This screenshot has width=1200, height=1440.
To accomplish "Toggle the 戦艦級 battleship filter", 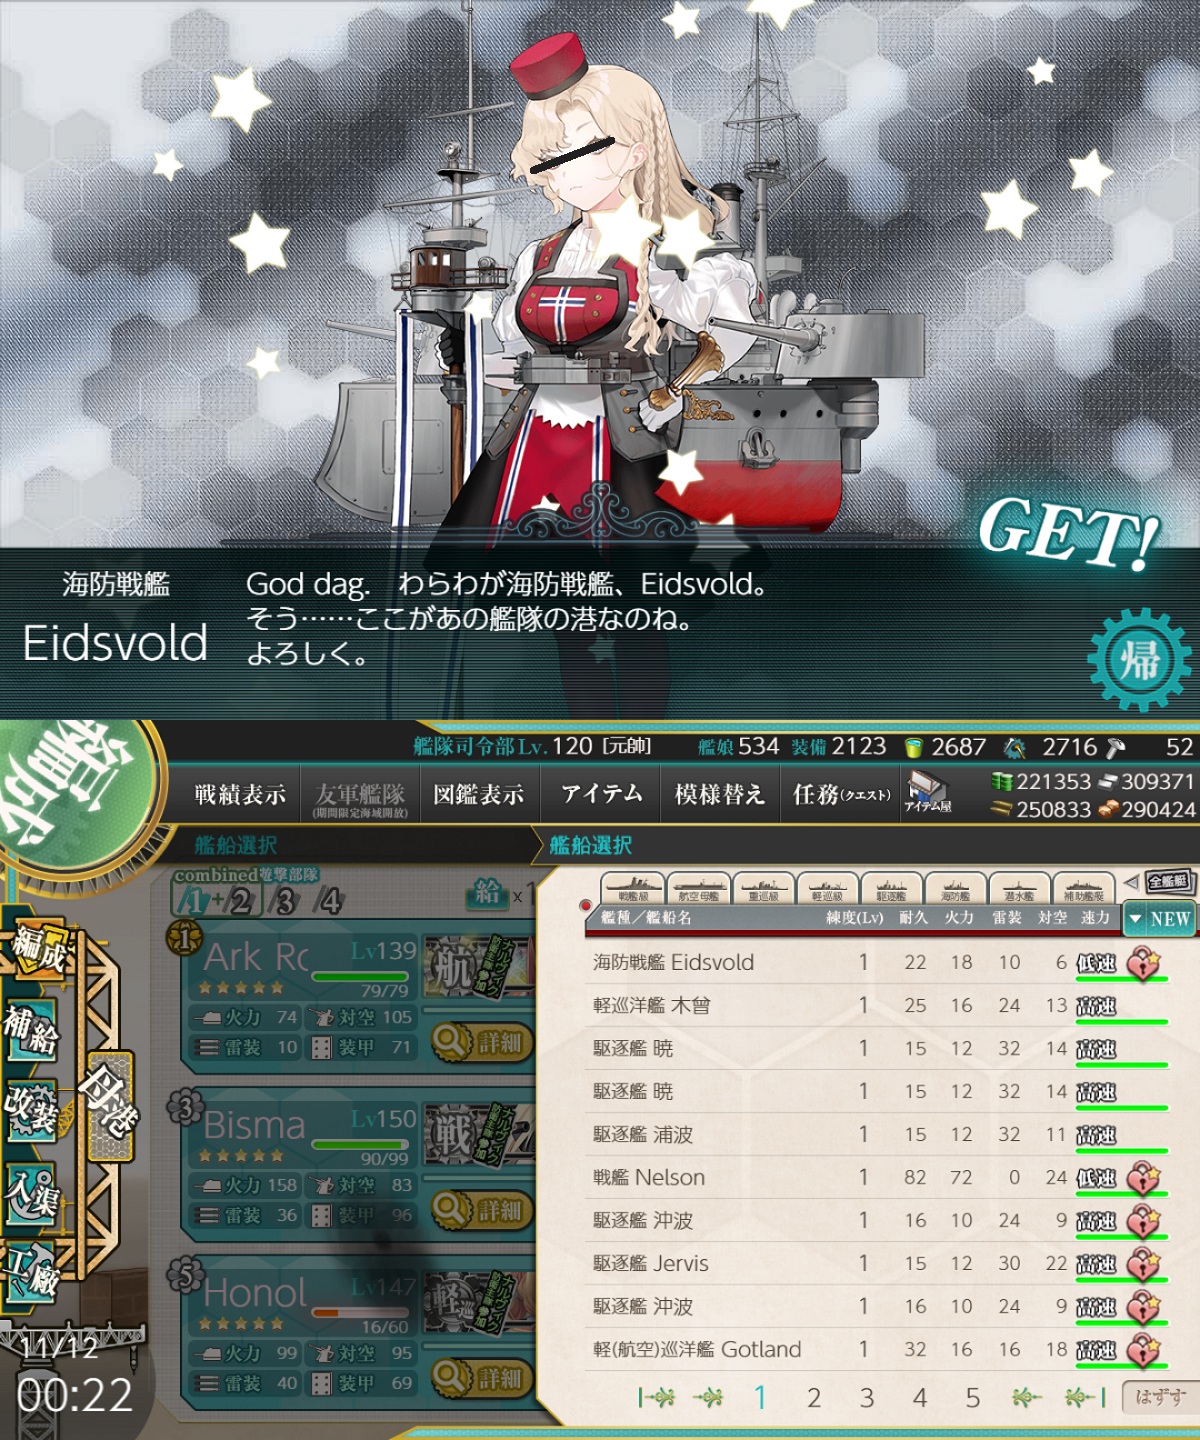I will click(x=633, y=888).
